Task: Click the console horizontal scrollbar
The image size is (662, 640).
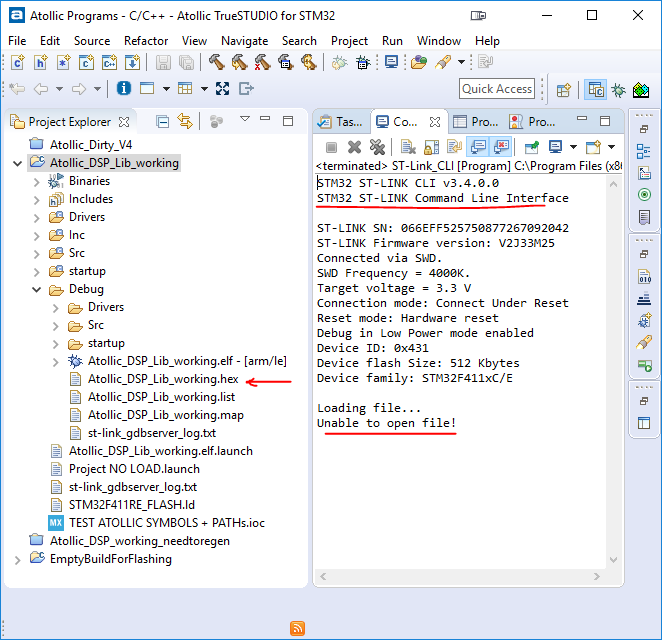Action: 459,577
